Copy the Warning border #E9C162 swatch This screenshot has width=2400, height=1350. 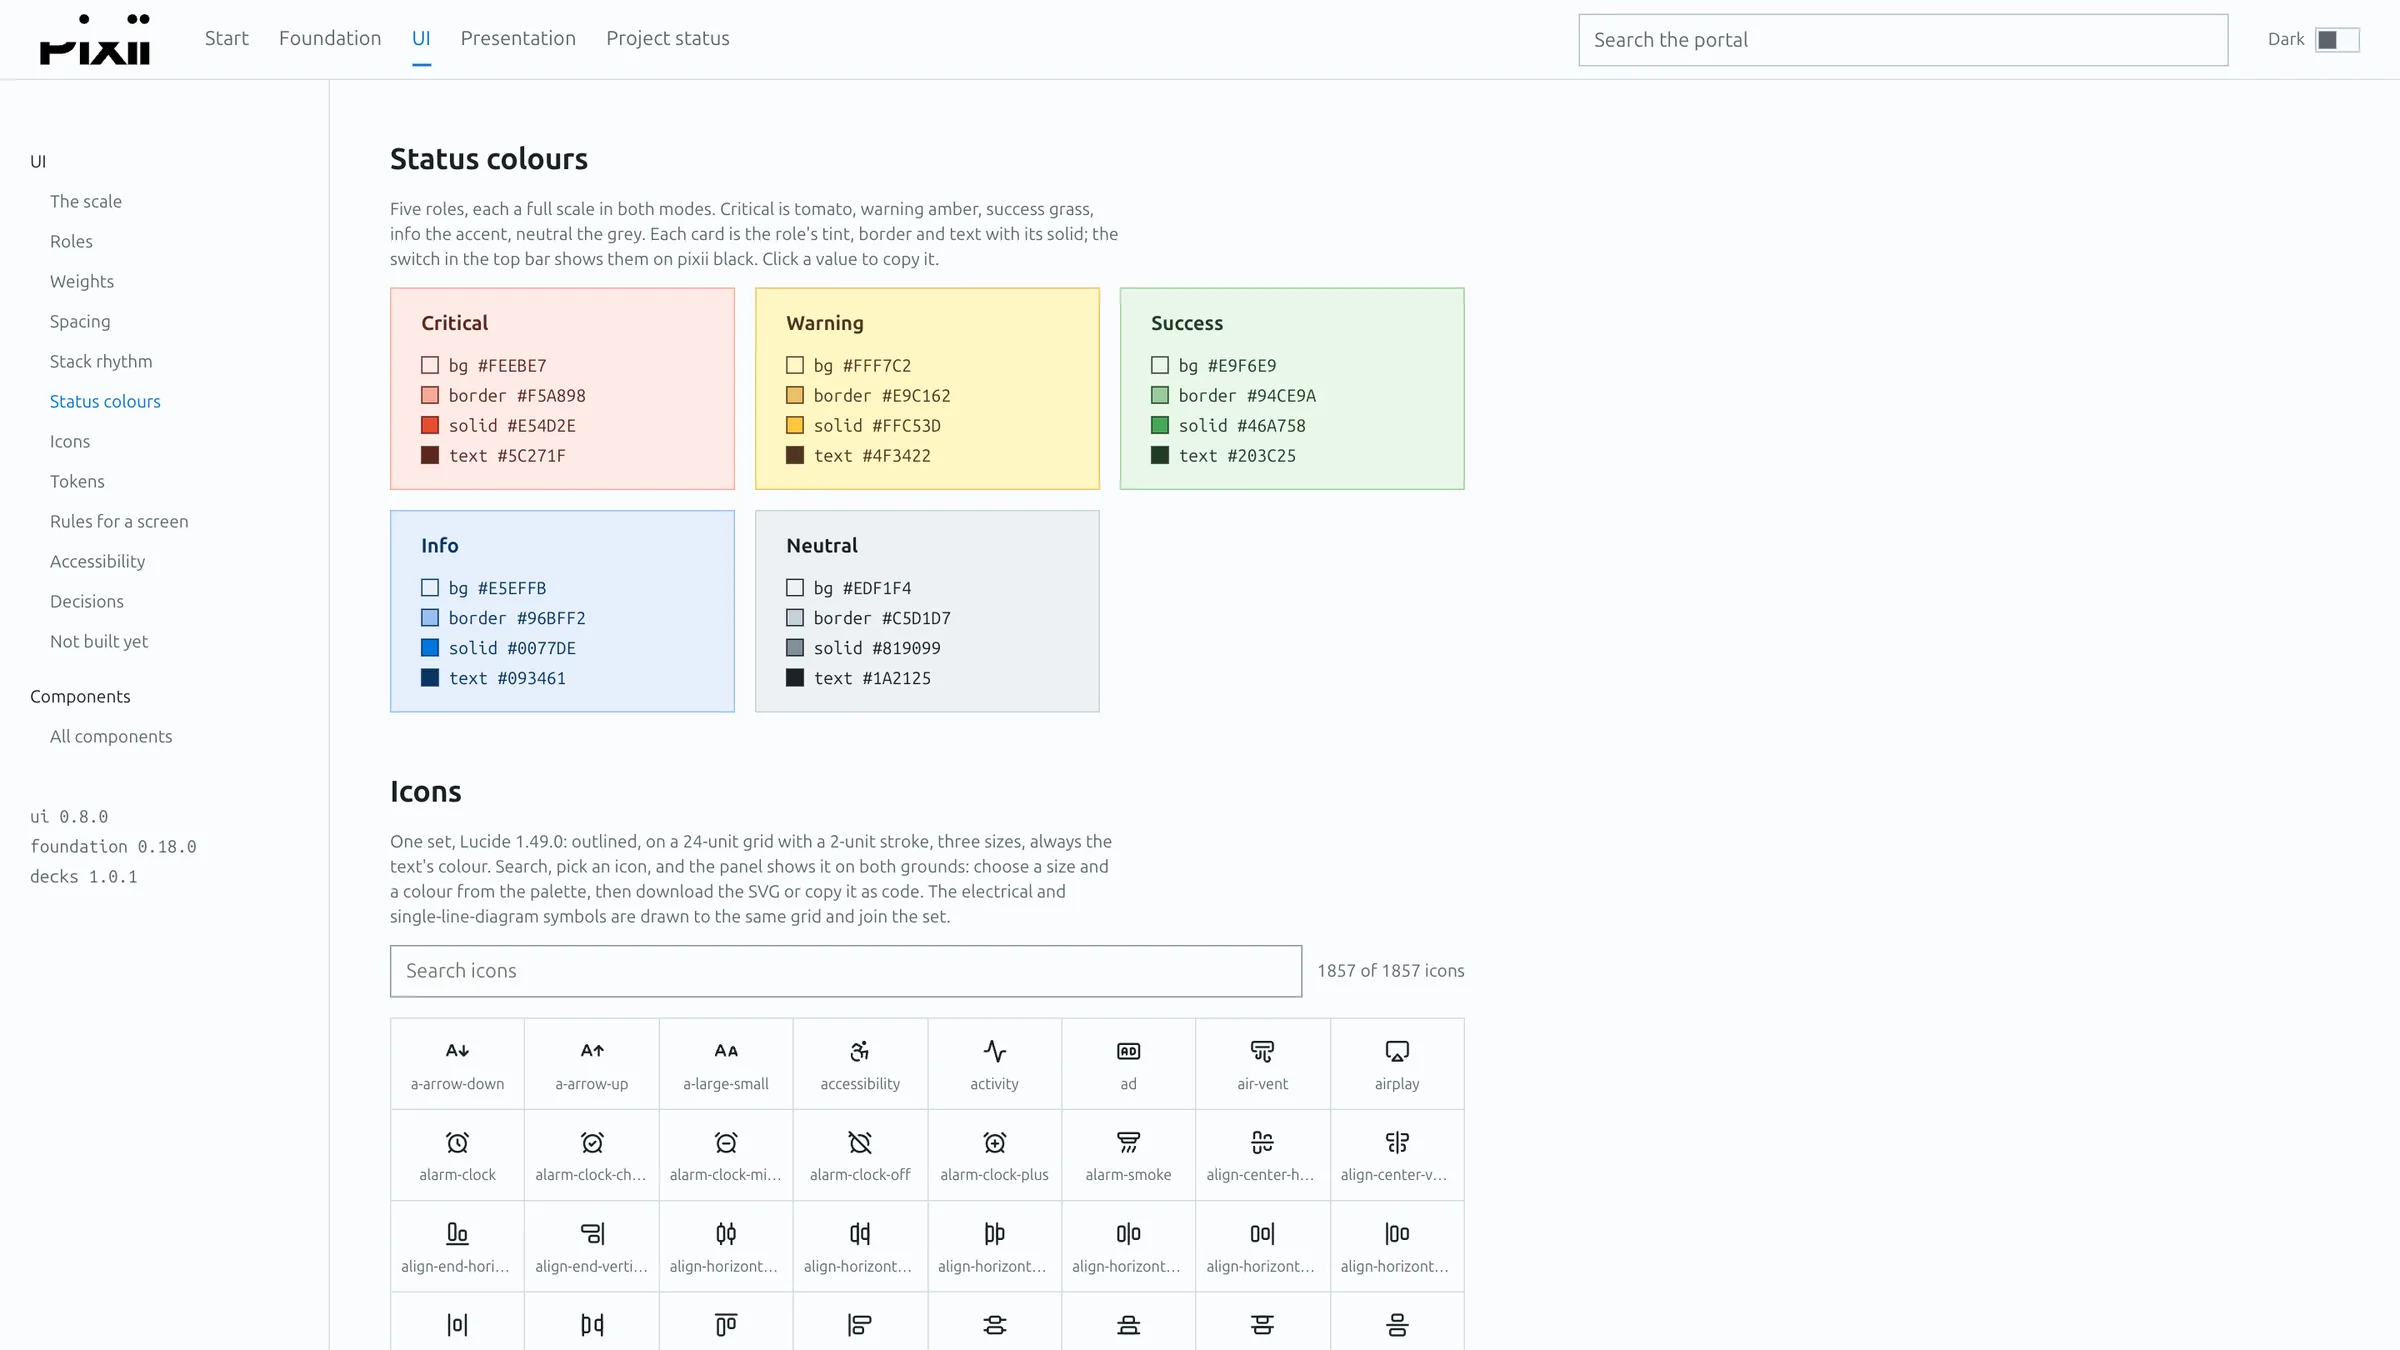coord(795,395)
